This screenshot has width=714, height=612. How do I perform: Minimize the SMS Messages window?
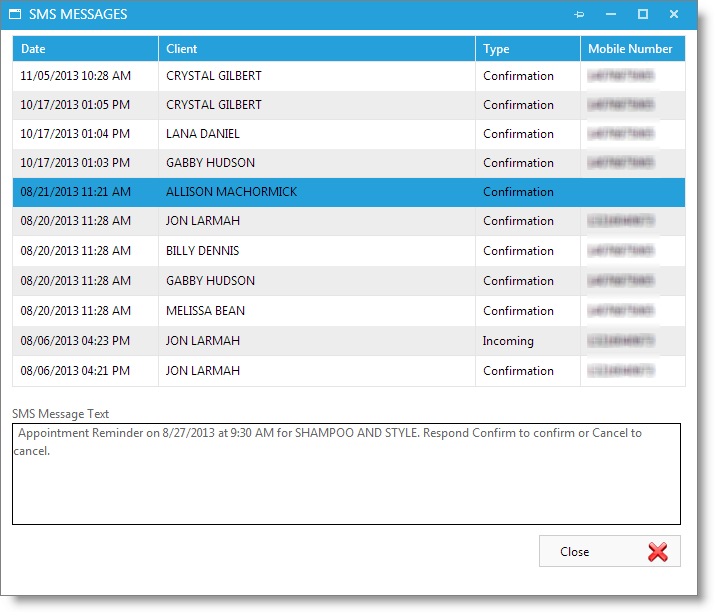(x=611, y=15)
